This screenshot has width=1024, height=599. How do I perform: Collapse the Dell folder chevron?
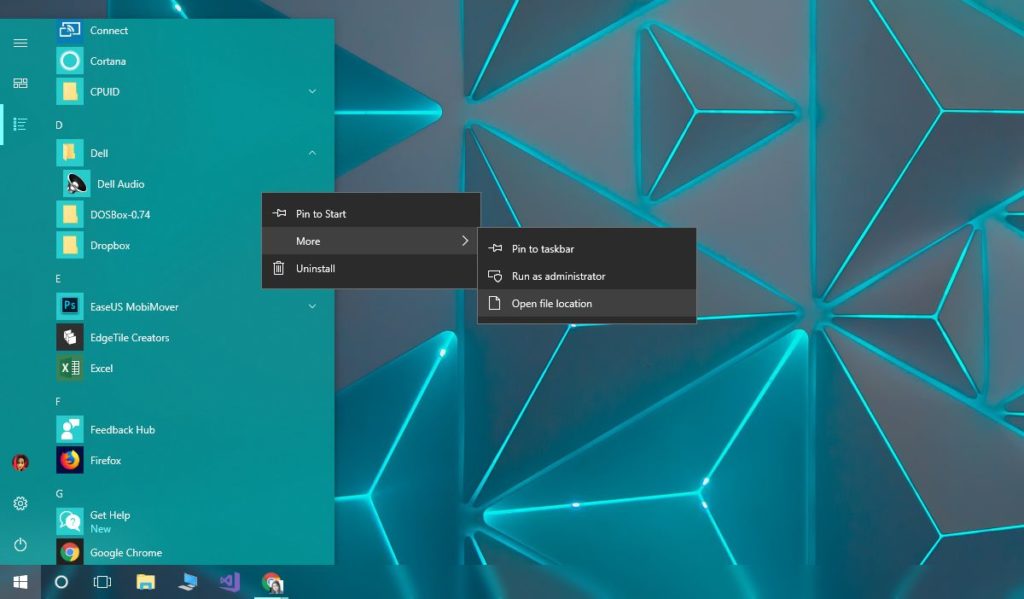(312, 153)
